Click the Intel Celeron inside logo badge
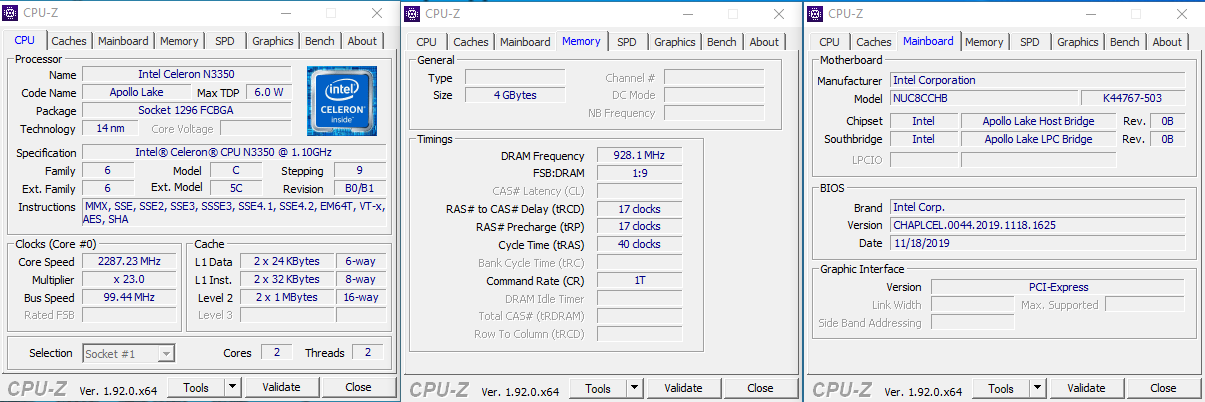Image resolution: width=1205 pixels, height=402 pixels. [342, 100]
